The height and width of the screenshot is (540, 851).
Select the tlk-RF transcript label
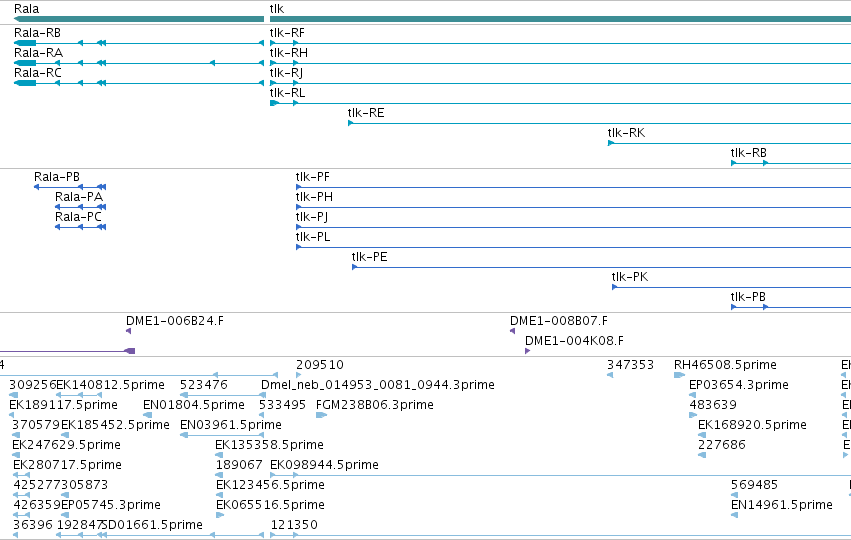point(287,33)
